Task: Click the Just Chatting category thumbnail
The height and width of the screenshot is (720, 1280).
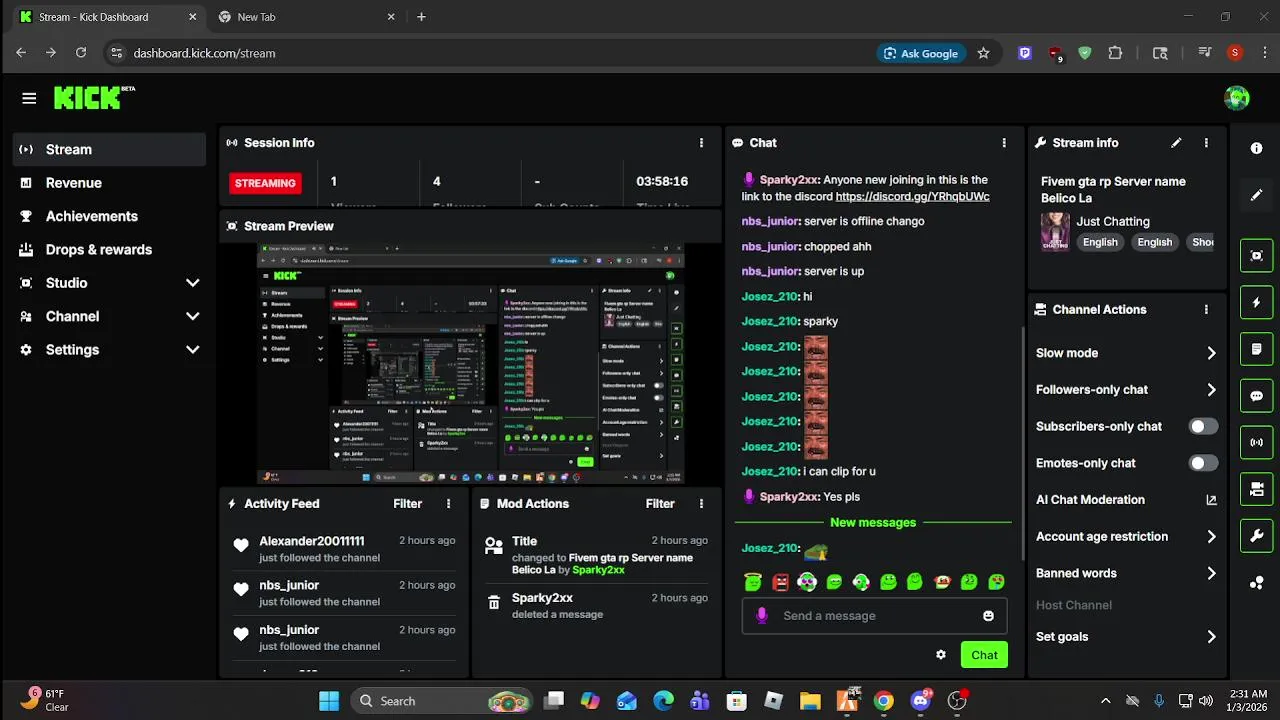Action: tap(1055, 231)
